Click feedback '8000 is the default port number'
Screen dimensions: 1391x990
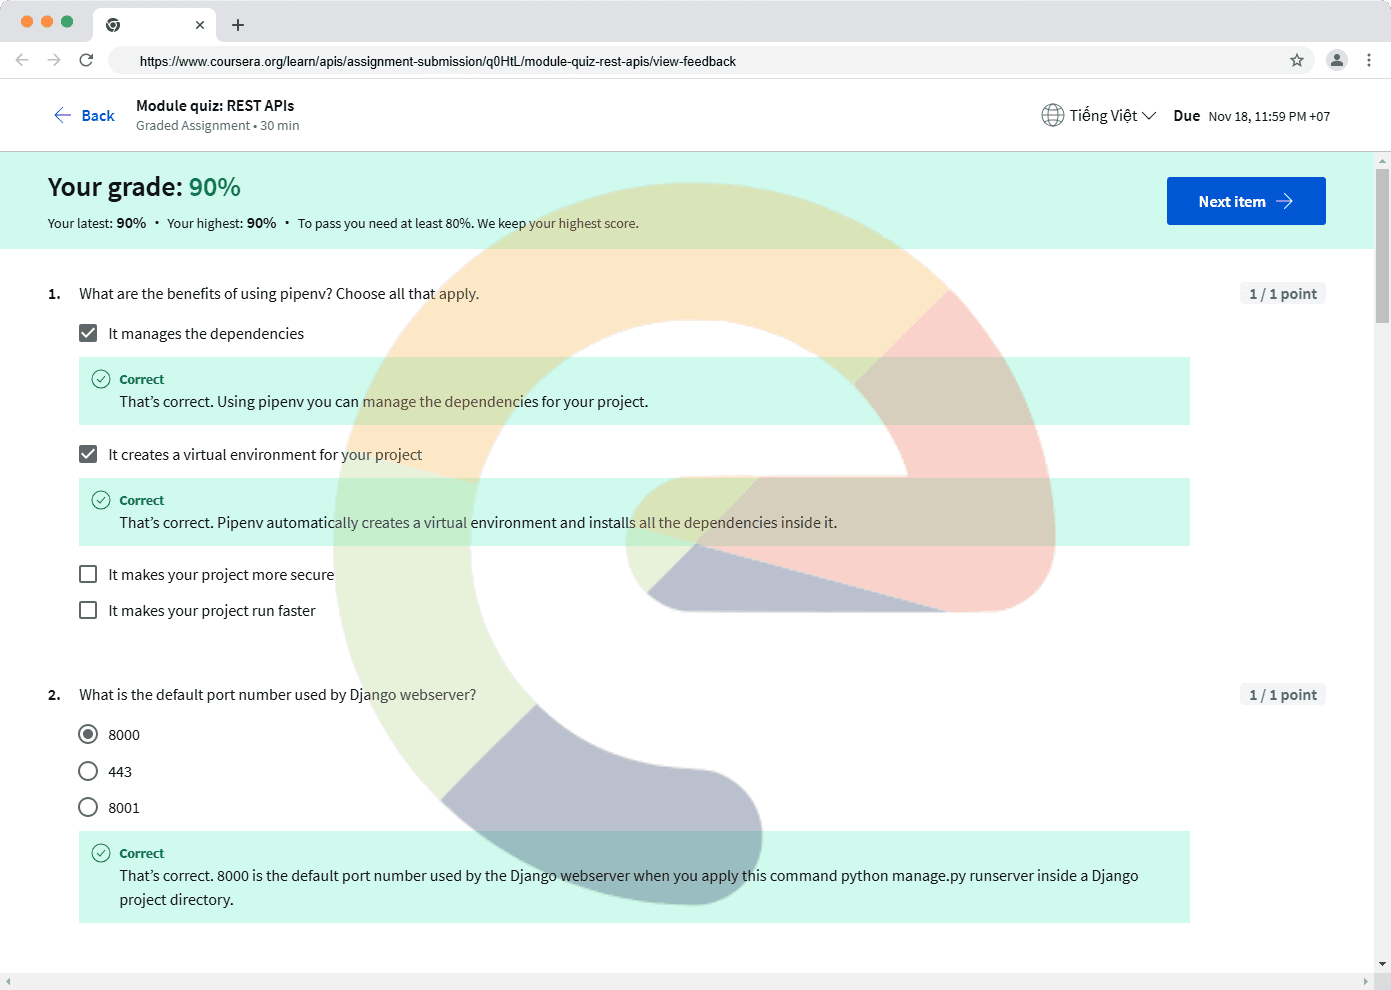tap(629, 887)
